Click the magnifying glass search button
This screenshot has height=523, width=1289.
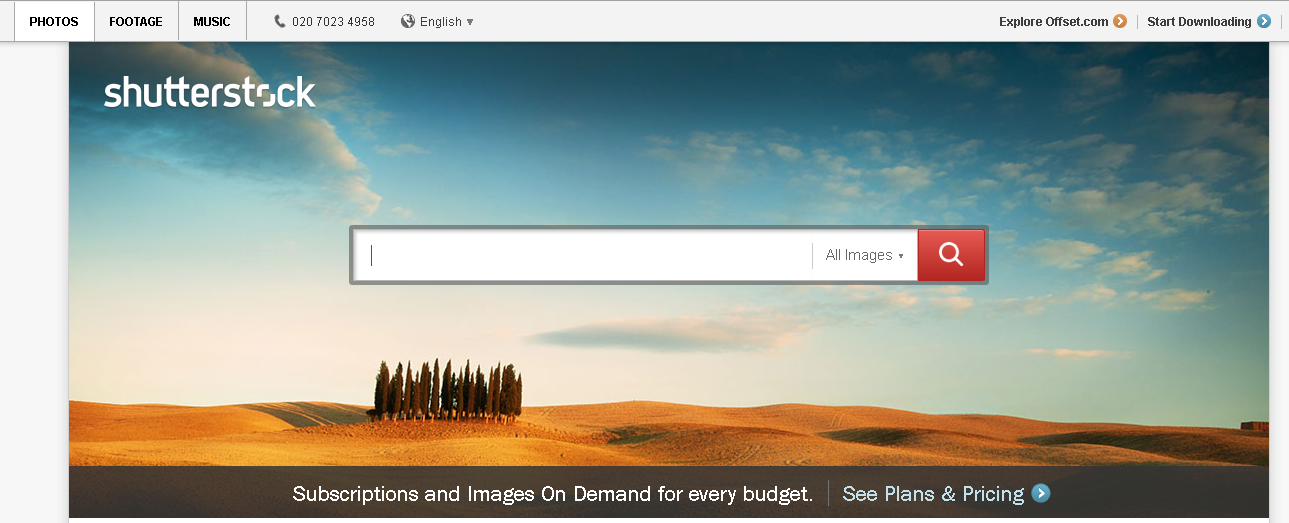click(951, 255)
